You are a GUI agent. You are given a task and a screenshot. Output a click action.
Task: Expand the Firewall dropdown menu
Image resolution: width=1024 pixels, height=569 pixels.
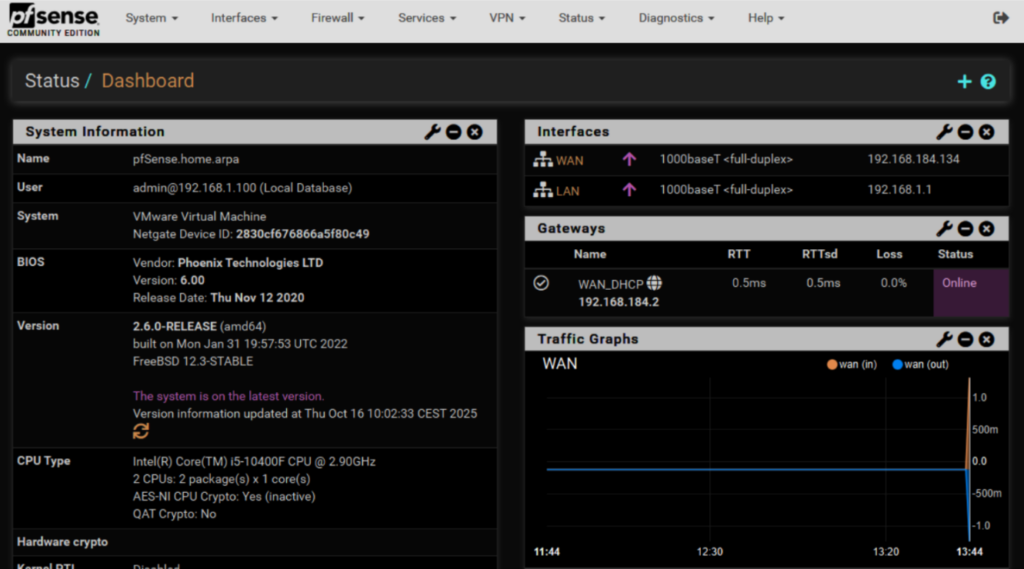pyautogui.click(x=336, y=18)
